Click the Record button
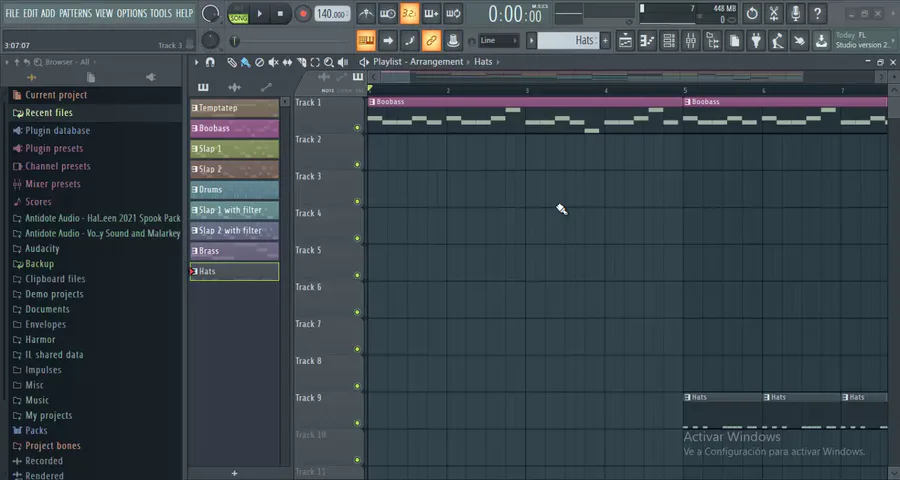Screen dimensions: 900x480 302,14
